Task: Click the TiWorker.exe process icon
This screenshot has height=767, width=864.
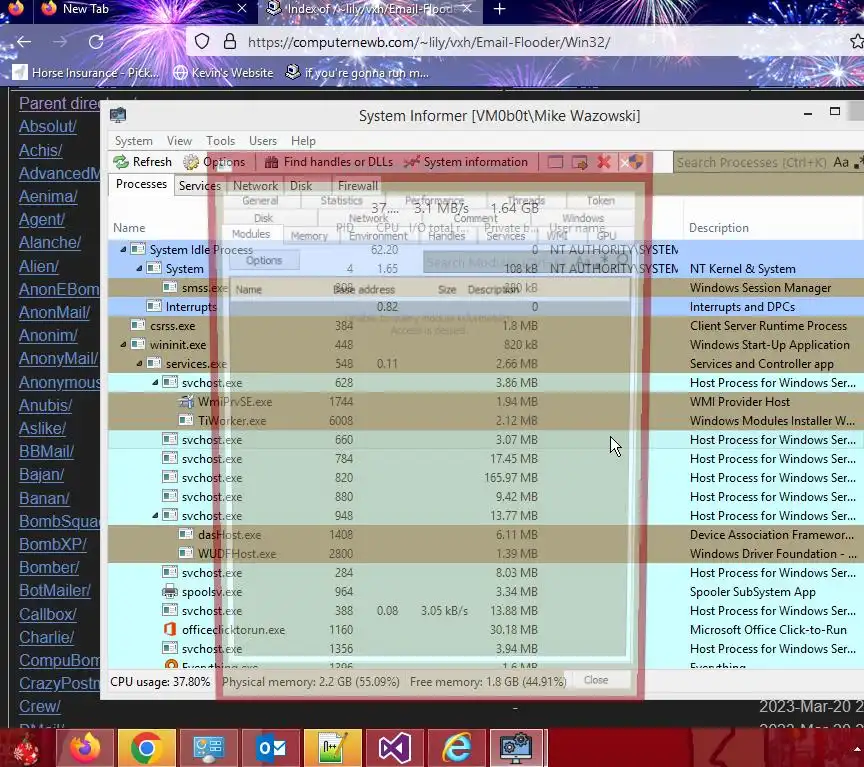Action: click(186, 420)
